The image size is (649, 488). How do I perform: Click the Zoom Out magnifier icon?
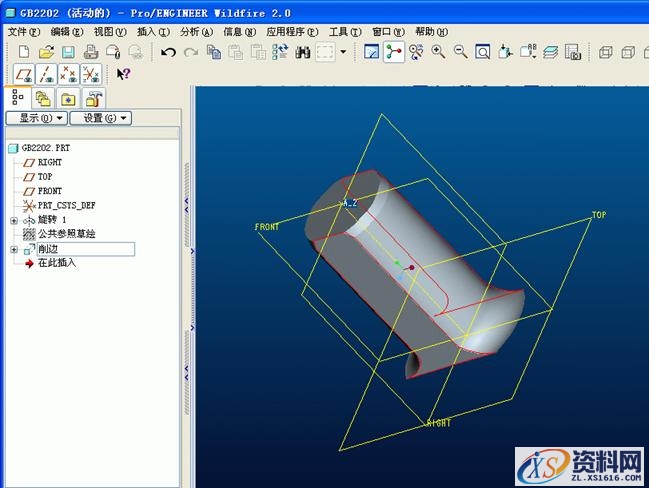(x=460, y=51)
